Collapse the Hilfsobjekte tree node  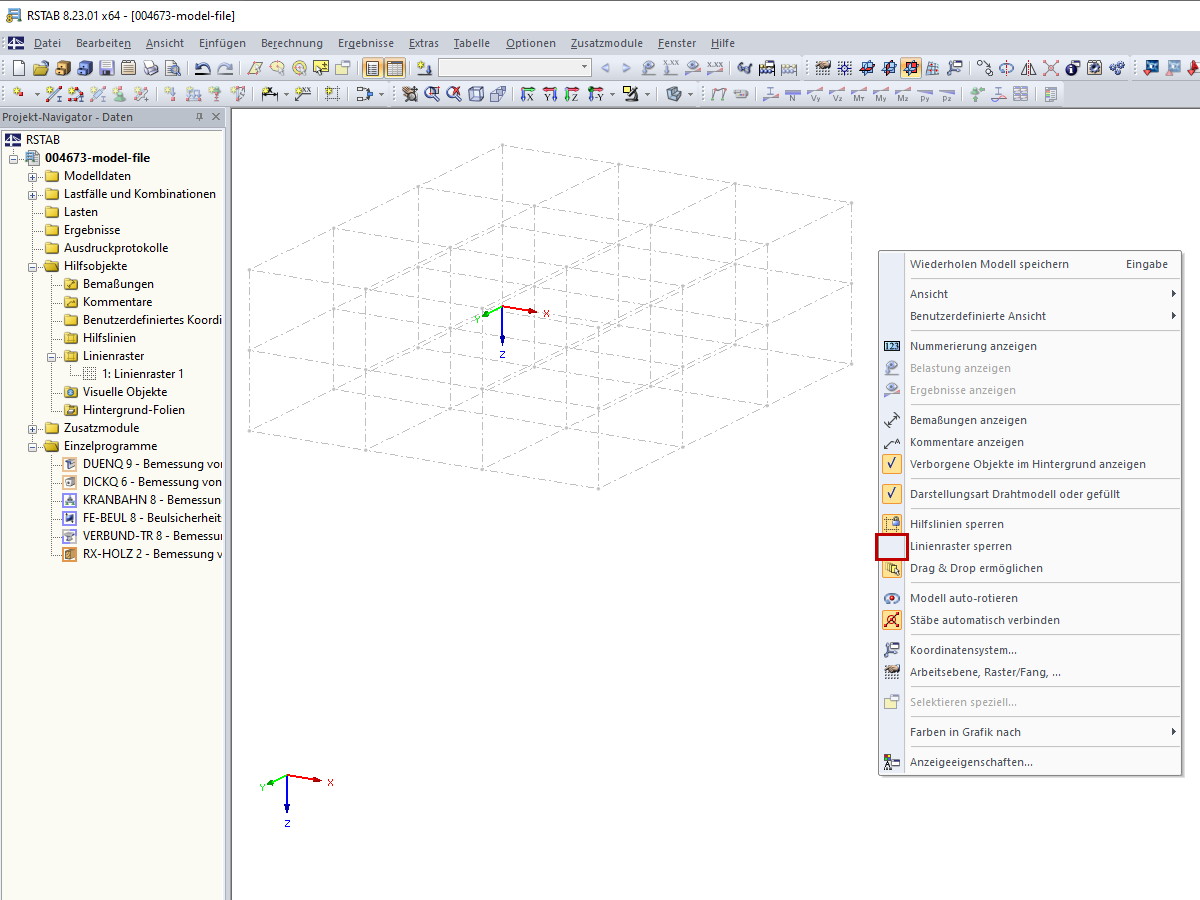point(33,266)
